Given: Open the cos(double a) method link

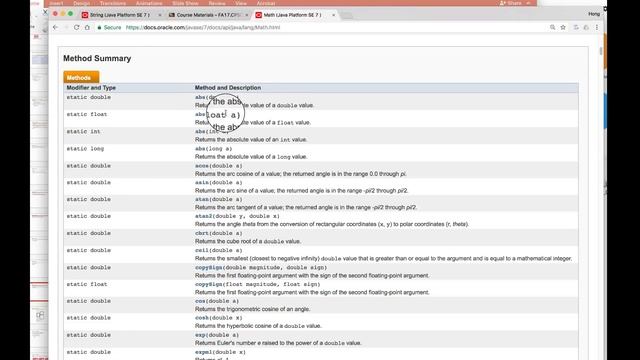Looking at the screenshot, I should (200, 301).
